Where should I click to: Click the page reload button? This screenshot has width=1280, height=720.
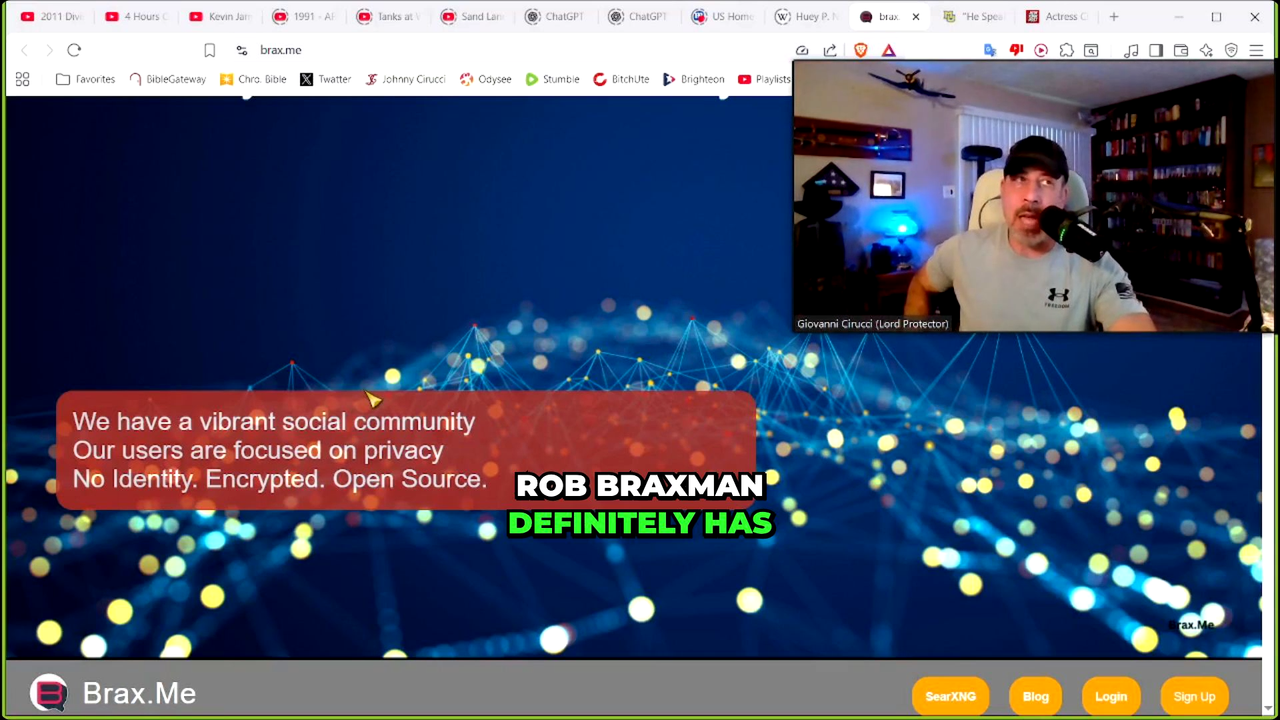click(x=74, y=50)
